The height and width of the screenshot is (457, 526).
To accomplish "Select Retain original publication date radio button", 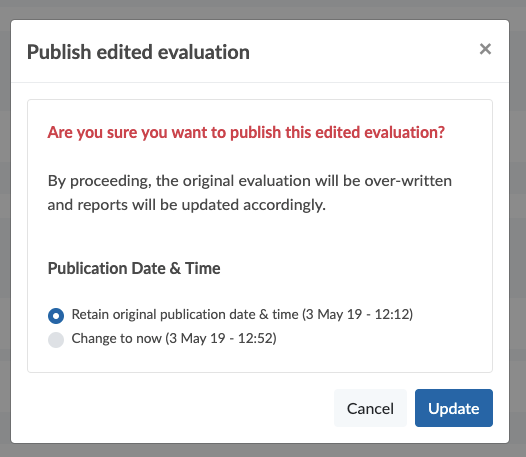I will point(56,316).
